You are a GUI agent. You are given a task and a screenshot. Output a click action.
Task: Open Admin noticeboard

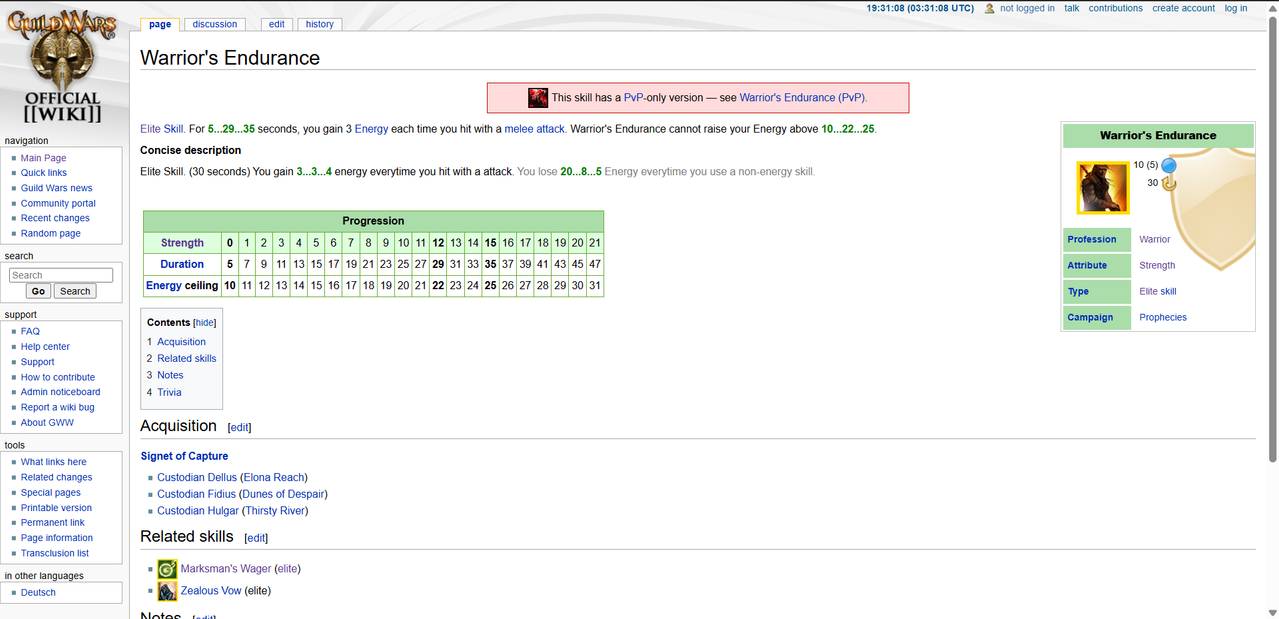click(x=61, y=392)
